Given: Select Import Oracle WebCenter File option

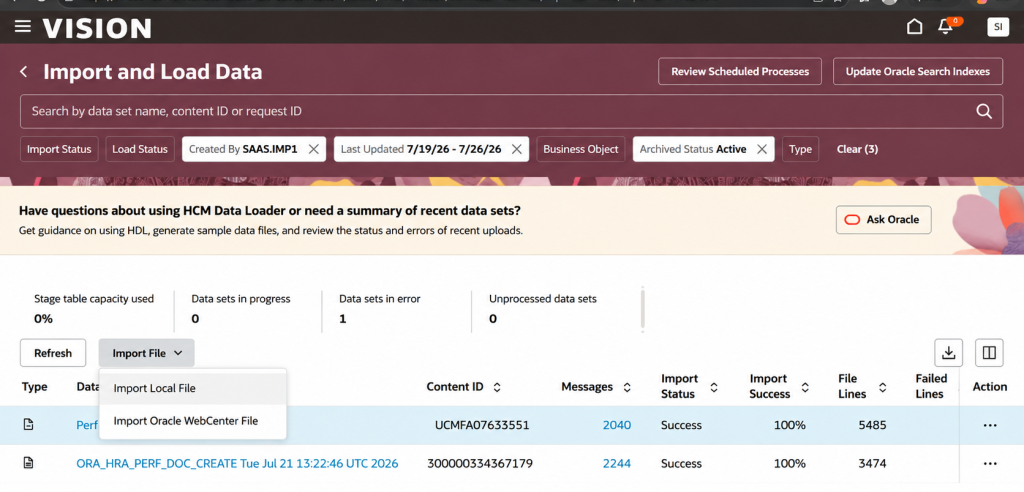Looking at the screenshot, I should click(x=193, y=421).
